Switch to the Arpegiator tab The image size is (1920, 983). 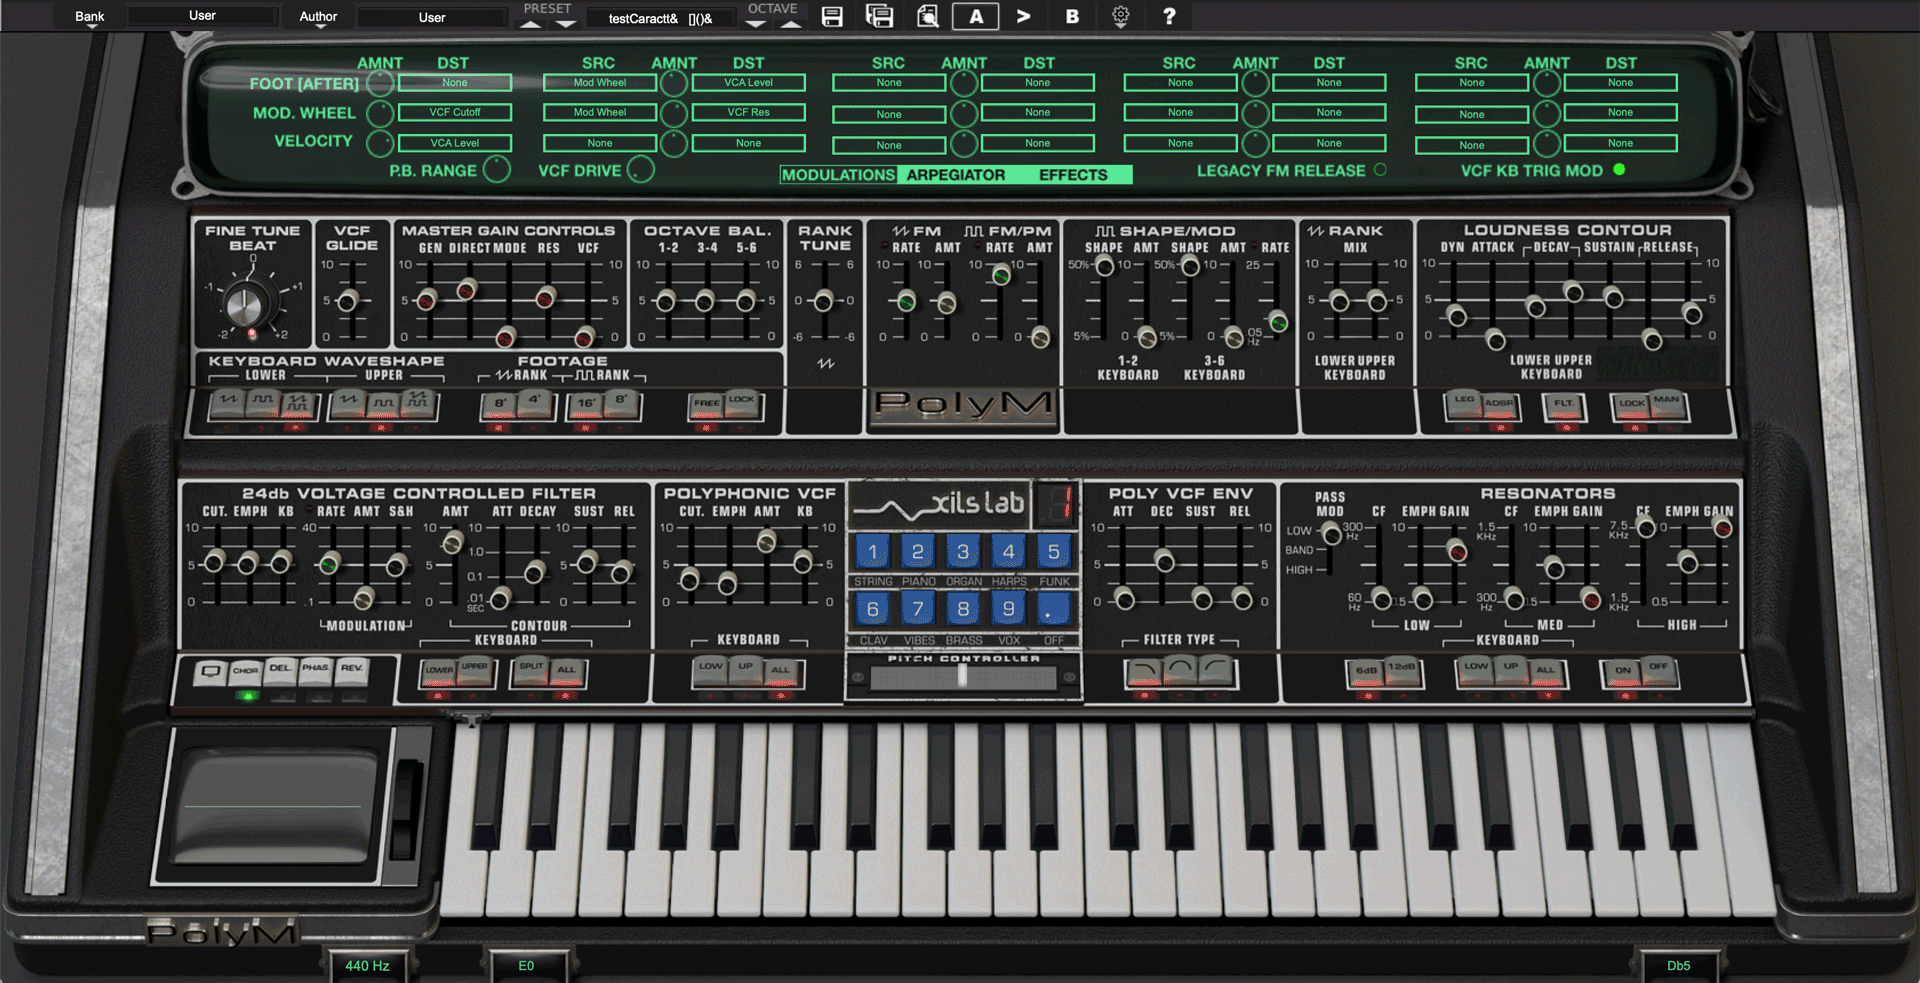[955, 175]
